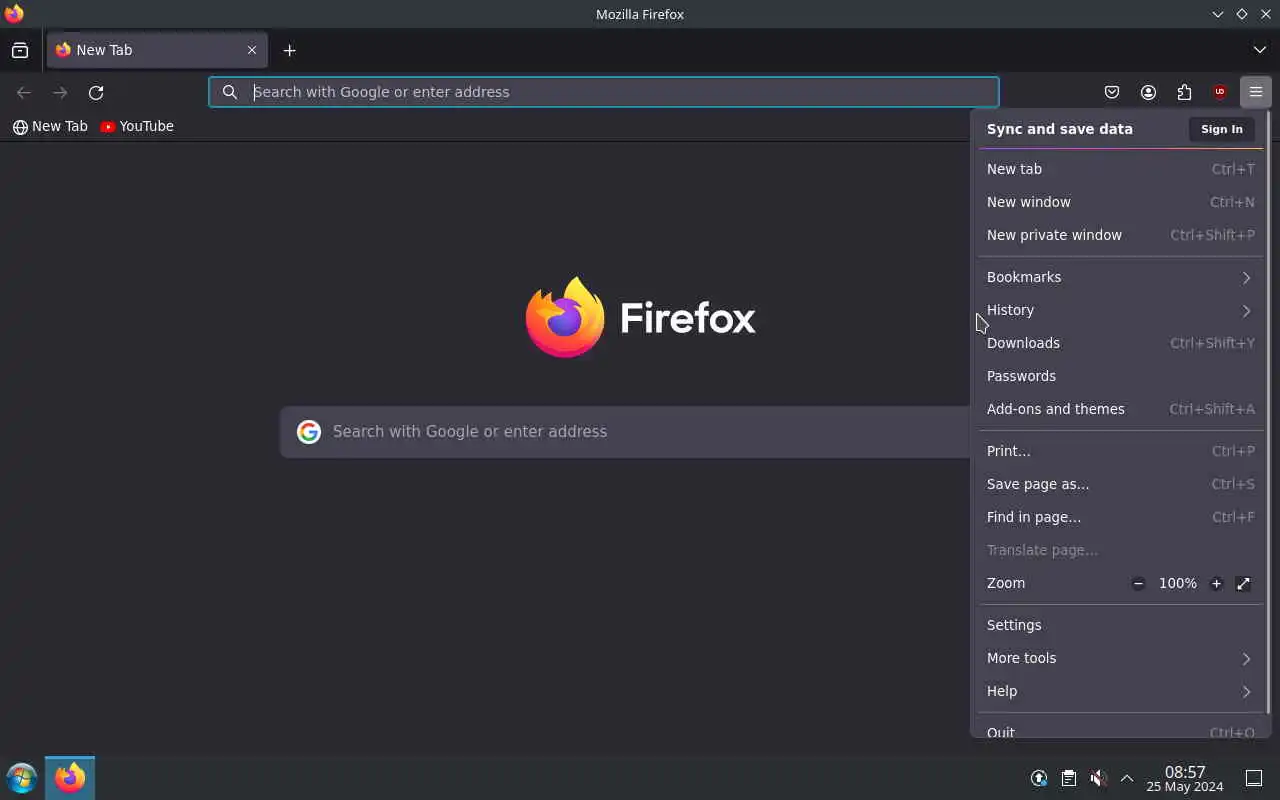
Task: Focus the address bar search field
Action: point(604,92)
